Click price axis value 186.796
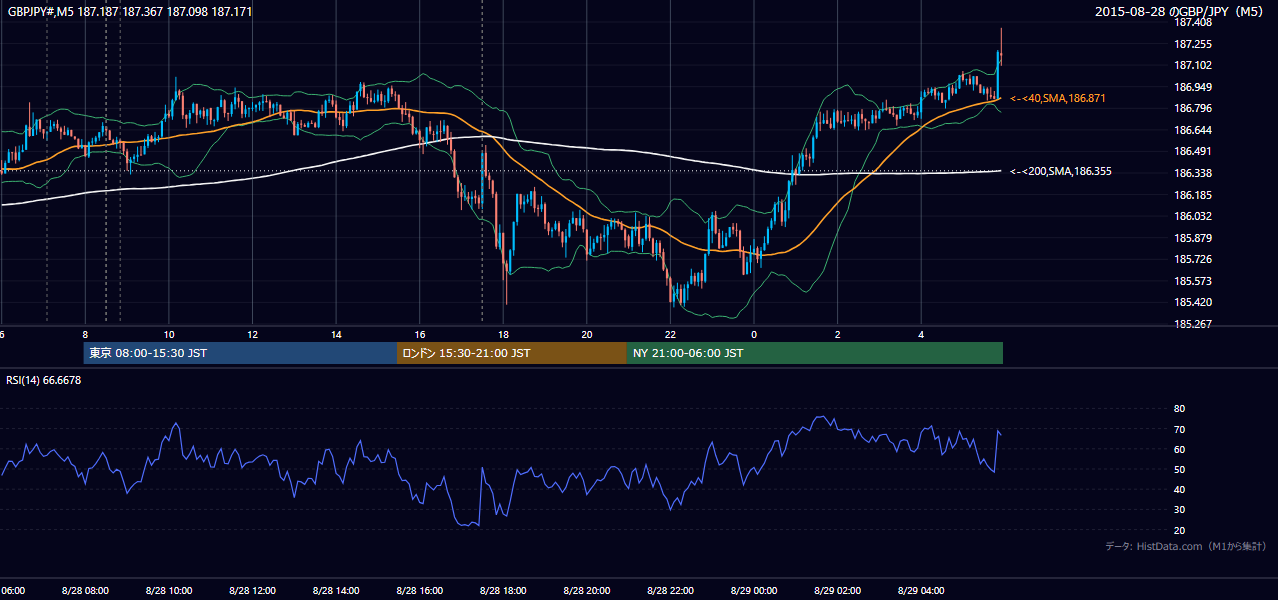Screen dimensions: 1278x600 [1192, 108]
